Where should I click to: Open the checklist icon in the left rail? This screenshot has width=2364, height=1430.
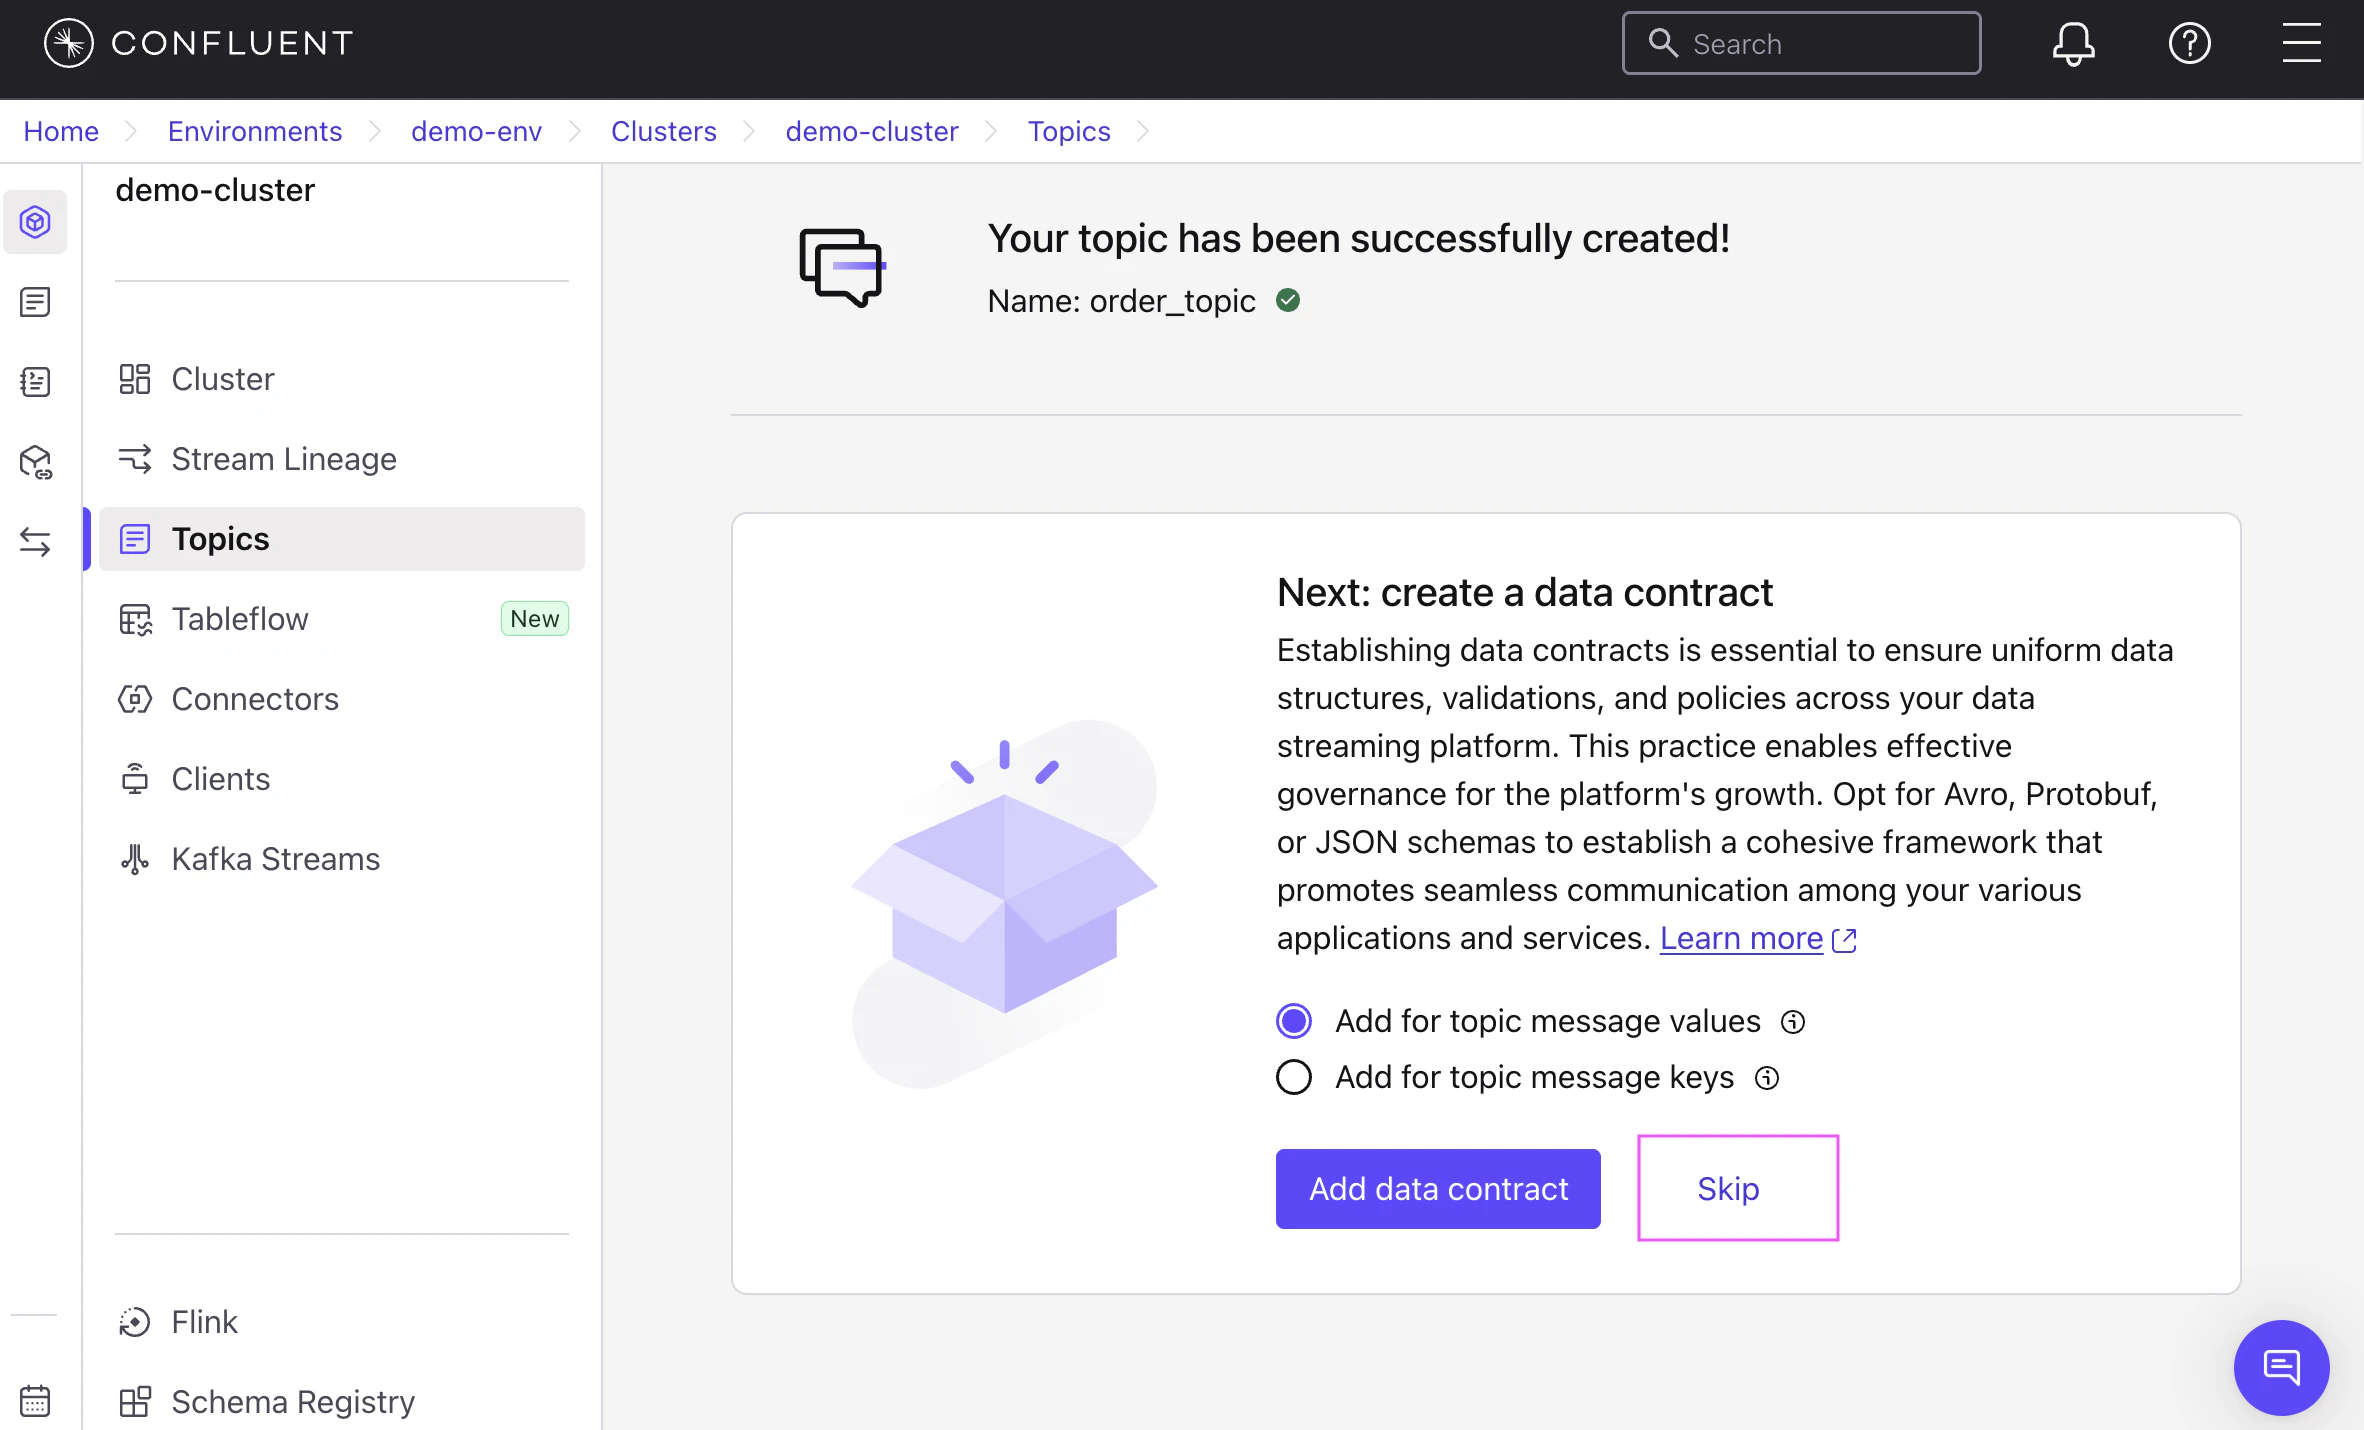35,382
